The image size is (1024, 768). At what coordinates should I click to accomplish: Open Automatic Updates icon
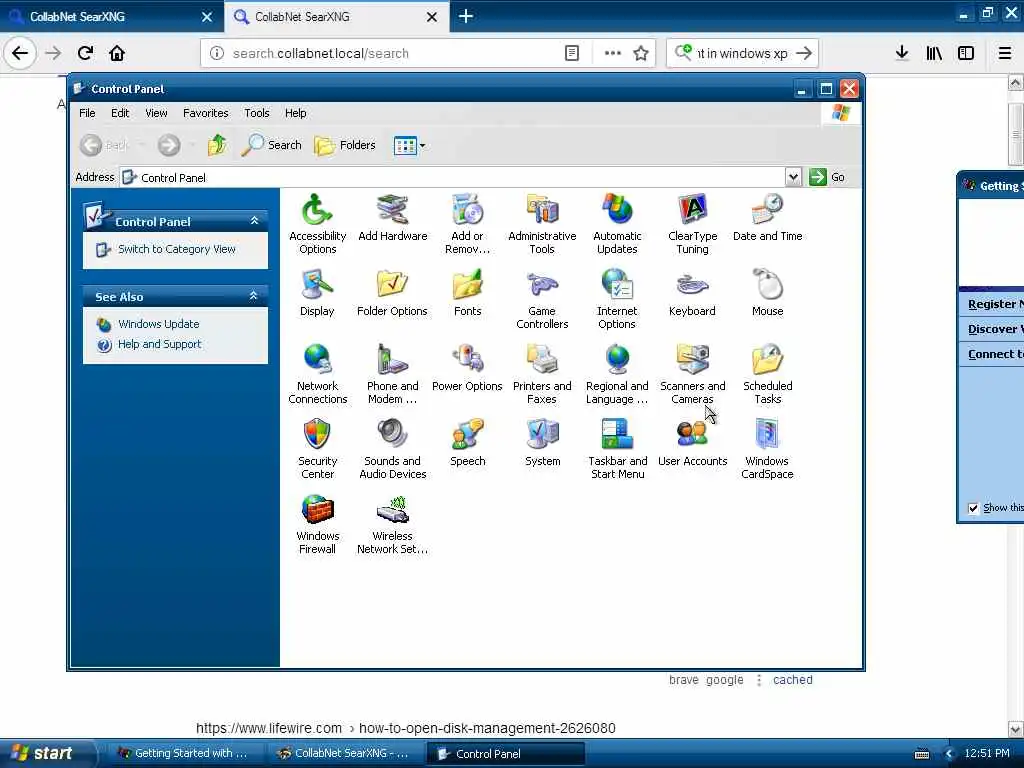click(x=617, y=224)
